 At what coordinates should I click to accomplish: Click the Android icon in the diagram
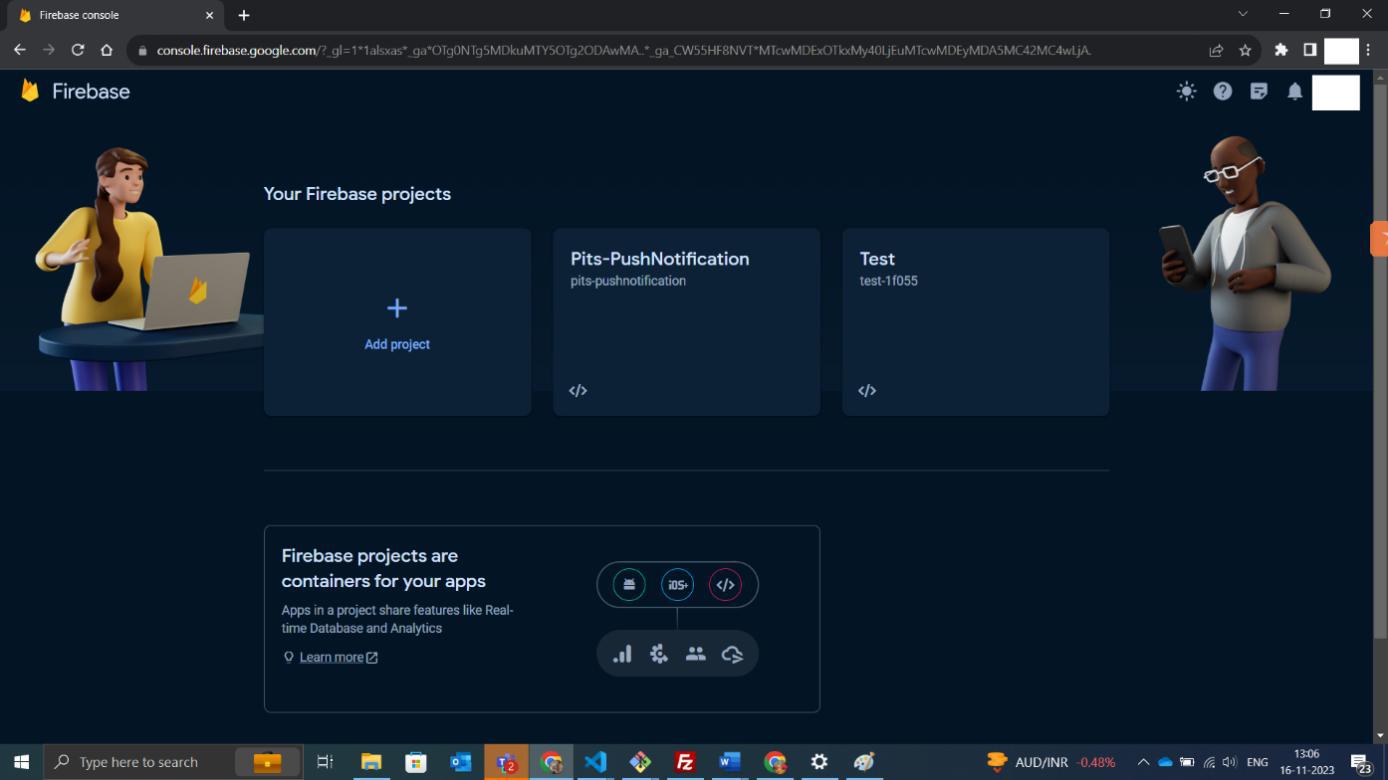tap(629, 585)
